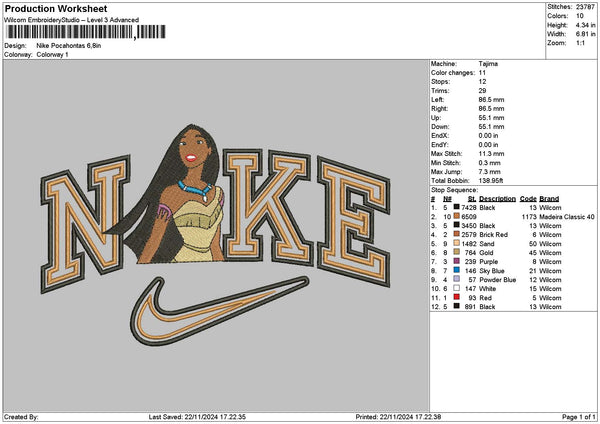Viewport: 600px width, 424px height.
Task: Select the 'Code' column header
Action: click(528, 199)
